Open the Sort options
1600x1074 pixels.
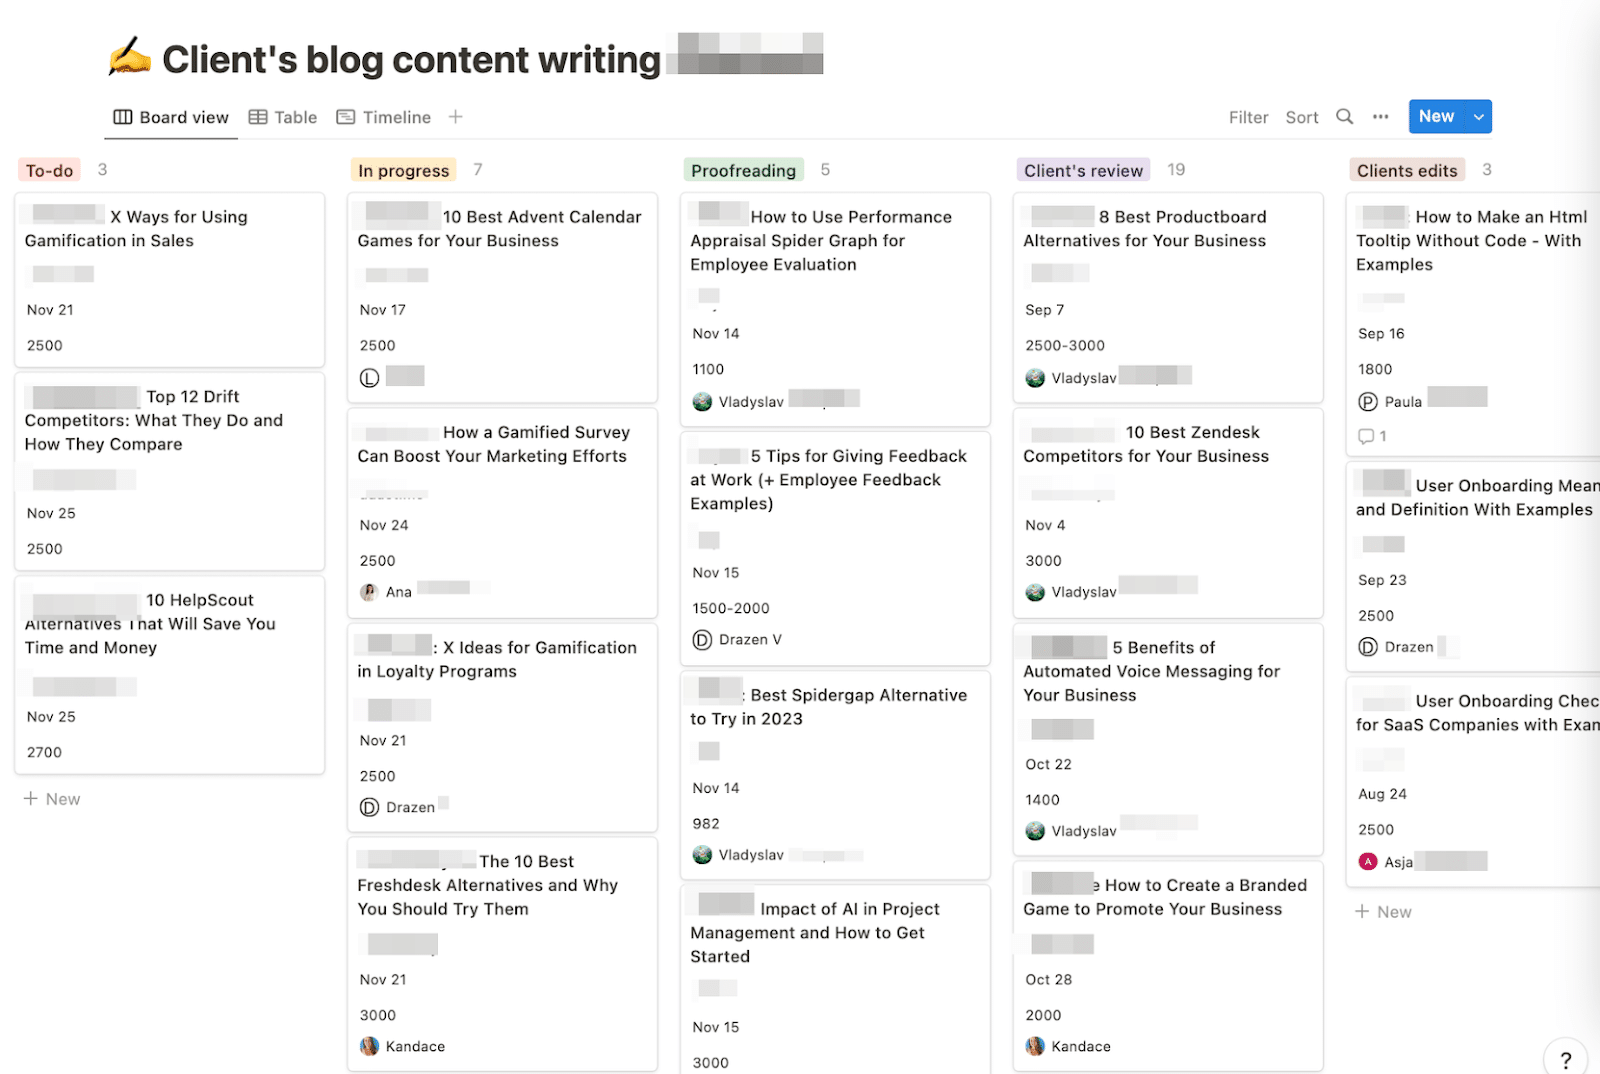[1302, 118]
